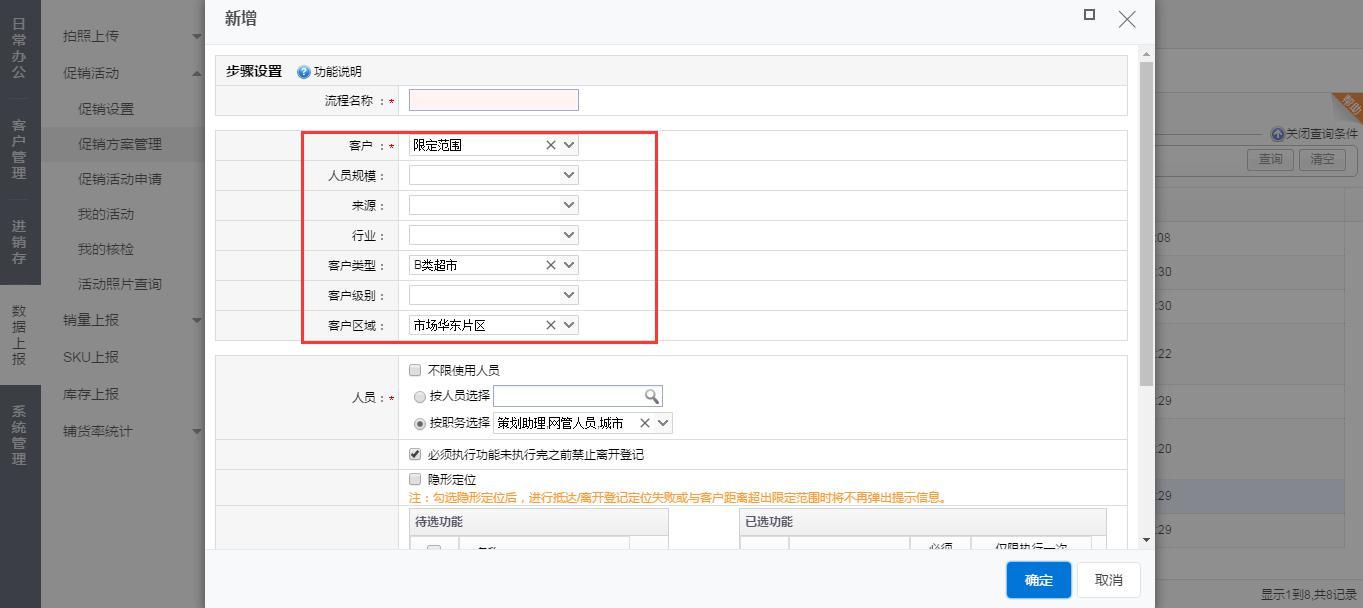Click the 确定 button
Image resolution: width=1363 pixels, height=608 pixels.
pos(1038,580)
